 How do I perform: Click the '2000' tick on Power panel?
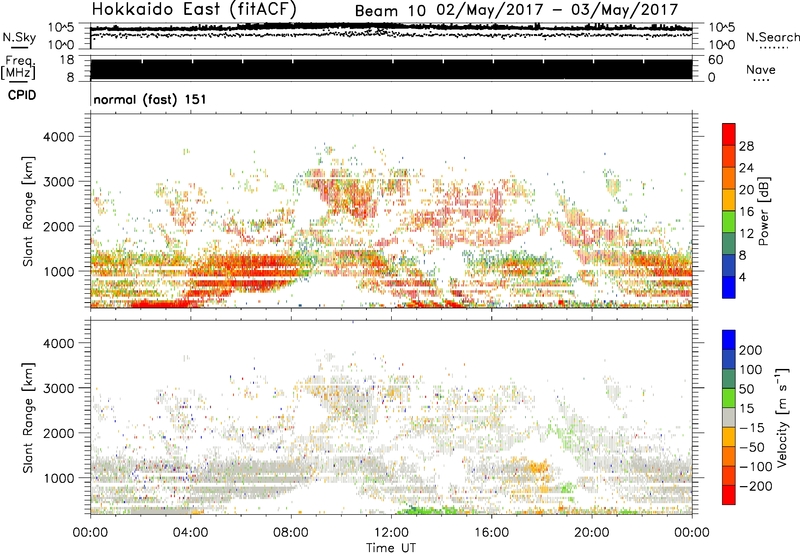point(59,226)
